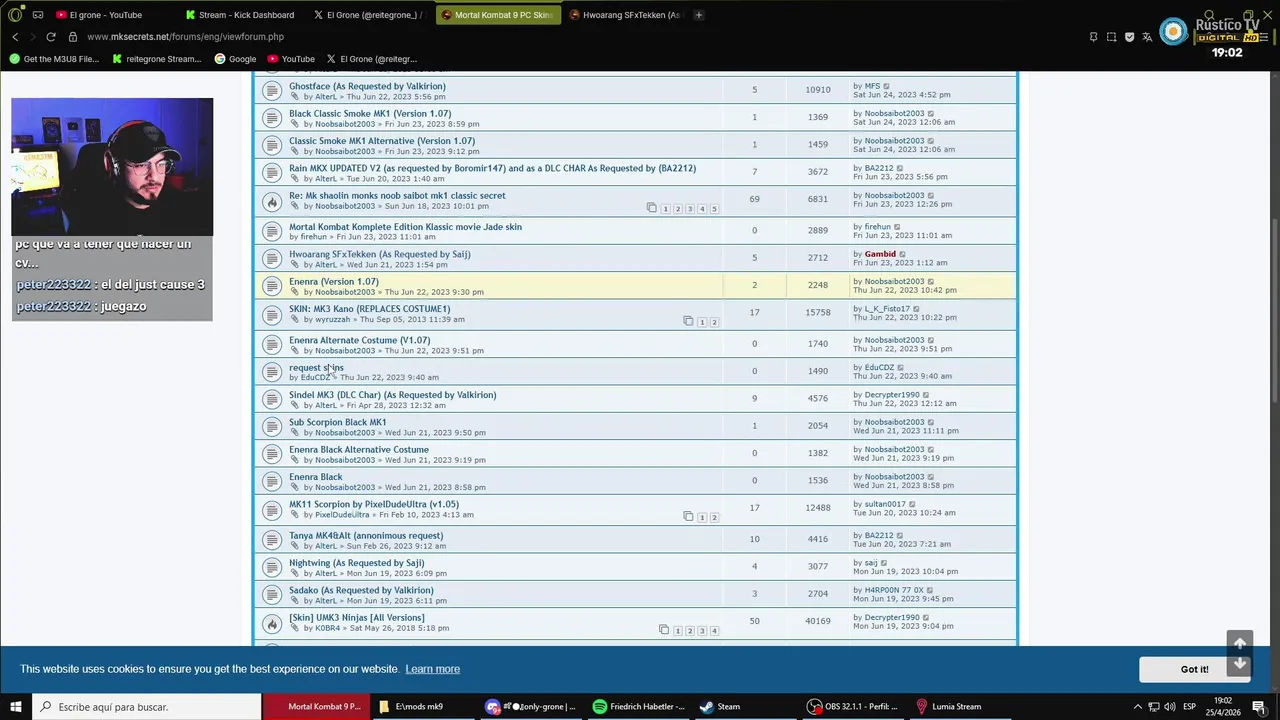Show hidden system tray icons chevron
The width and height of the screenshot is (1280, 720).
point(1138,707)
